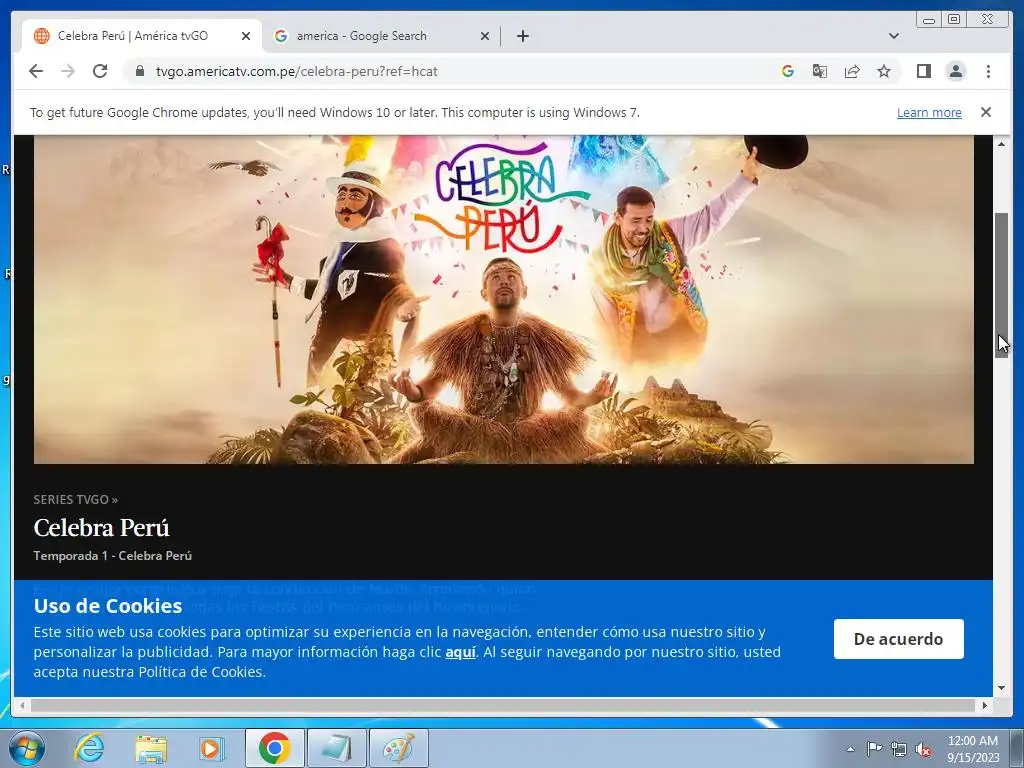Click the Celebra Perú title text
The image size is (1024, 768).
tap(101, 528)
